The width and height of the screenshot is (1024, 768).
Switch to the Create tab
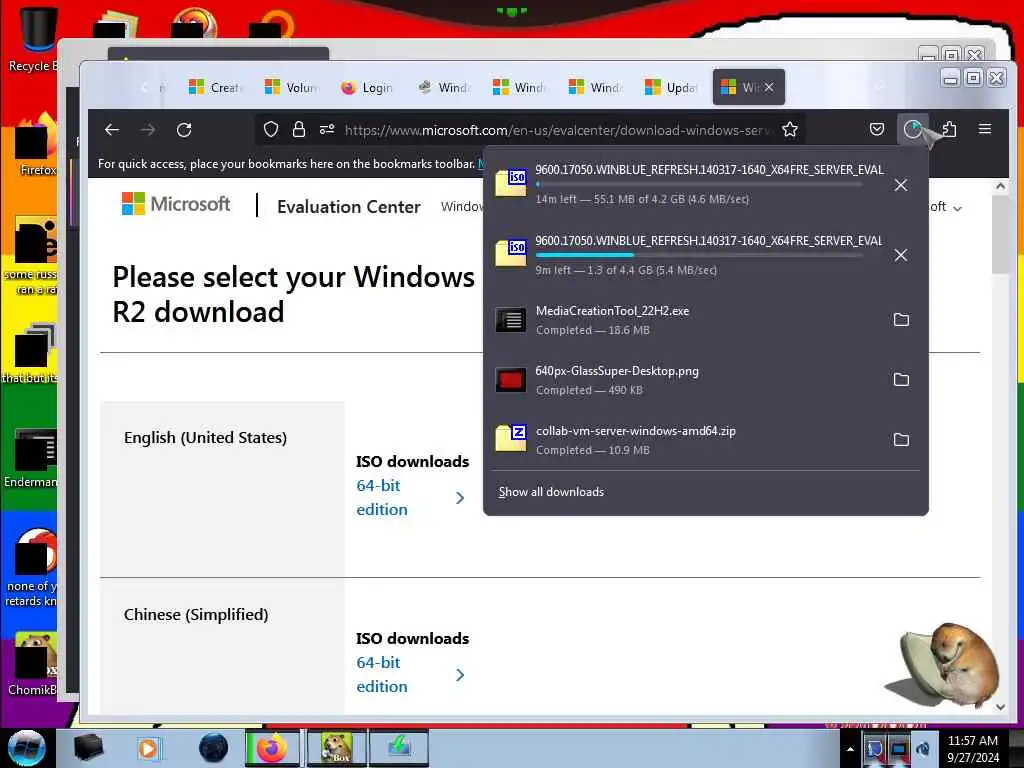216,87
